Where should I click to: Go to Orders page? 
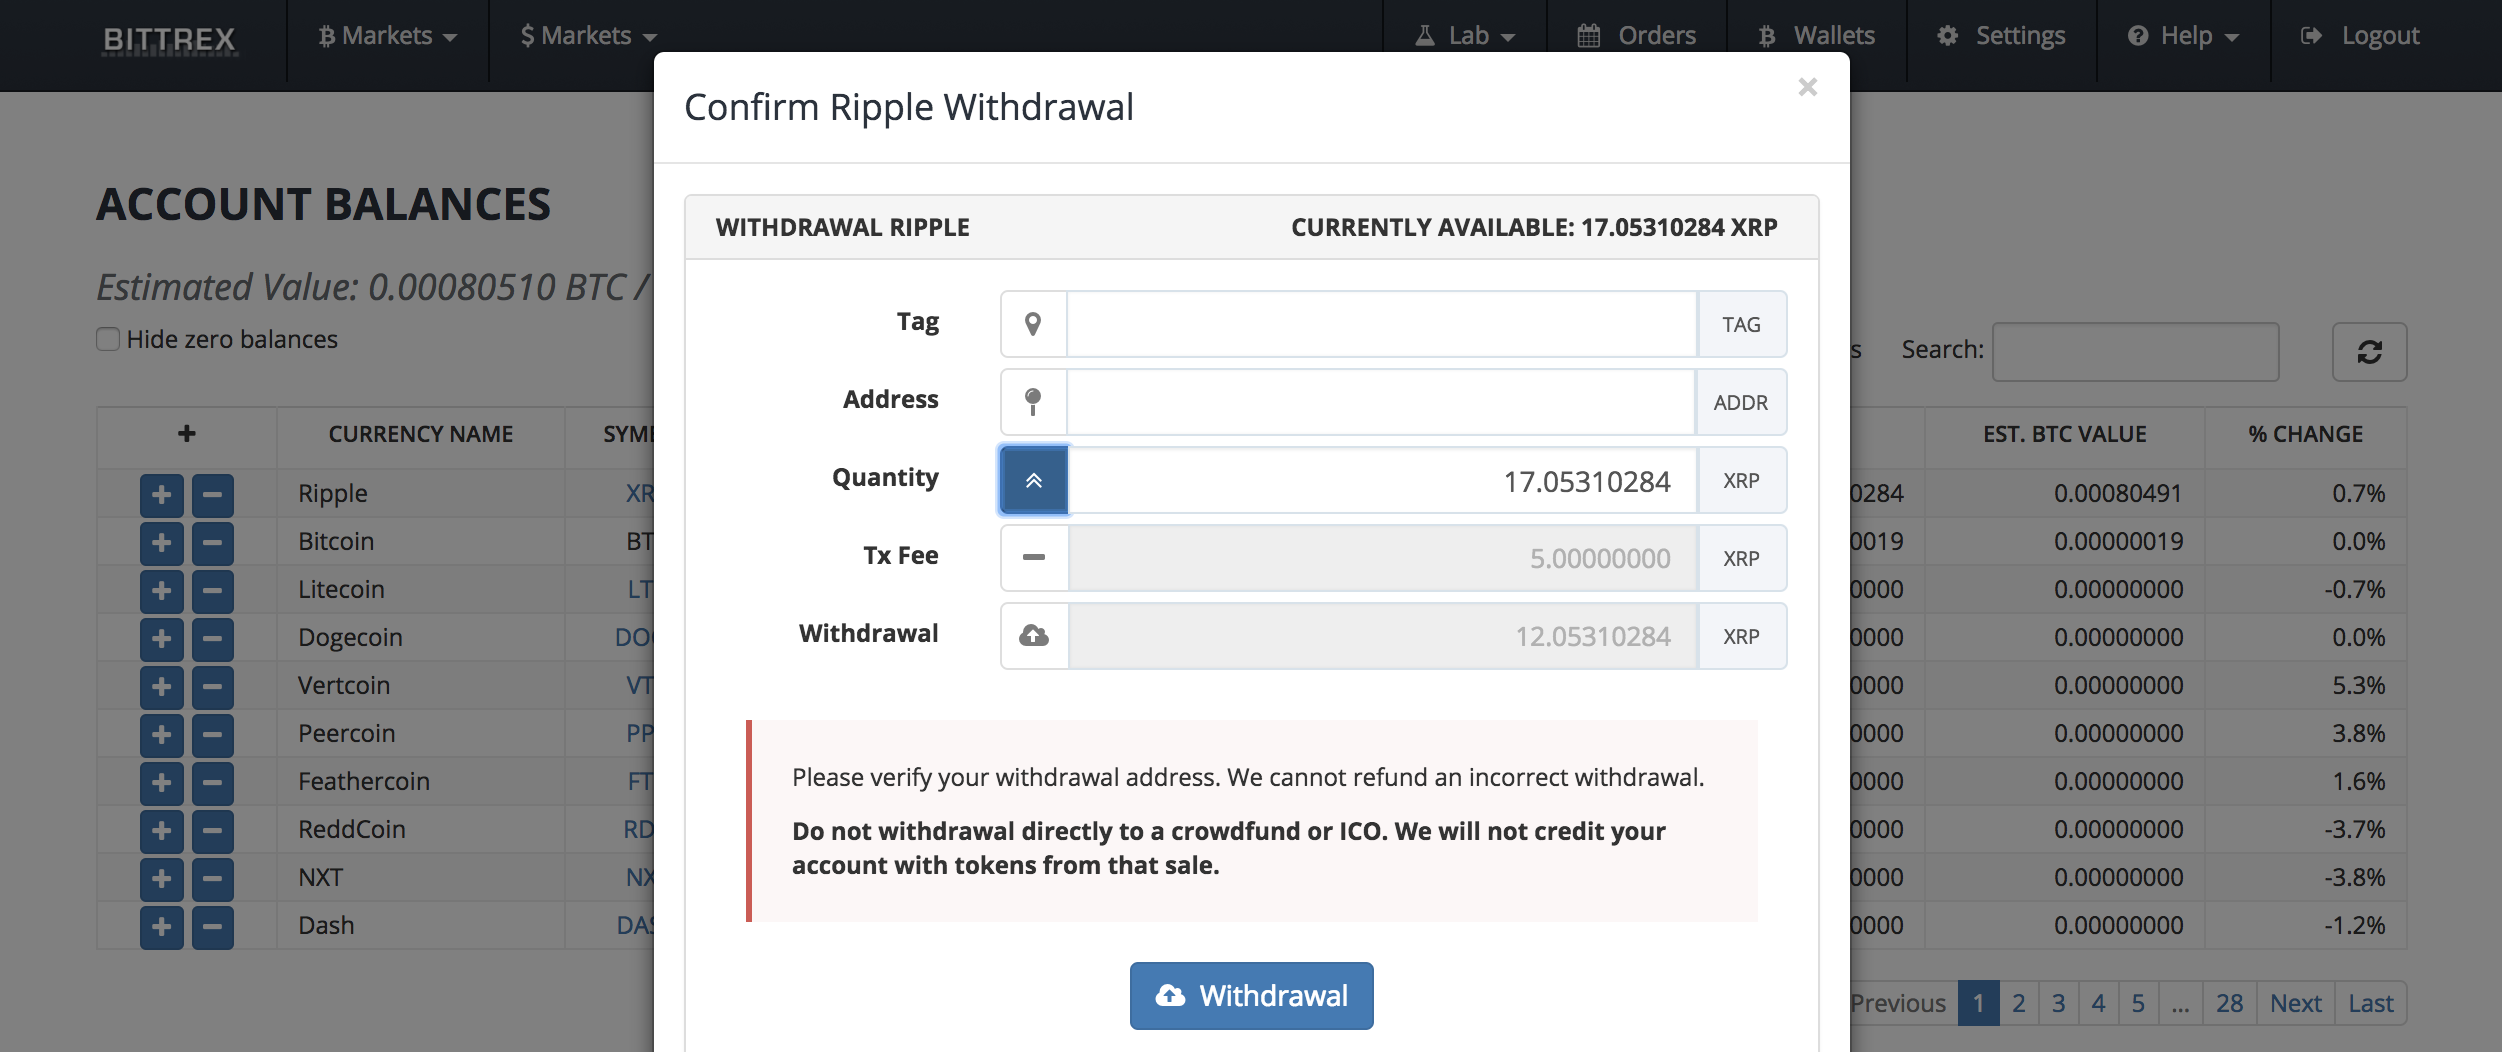pos(1637,36)
